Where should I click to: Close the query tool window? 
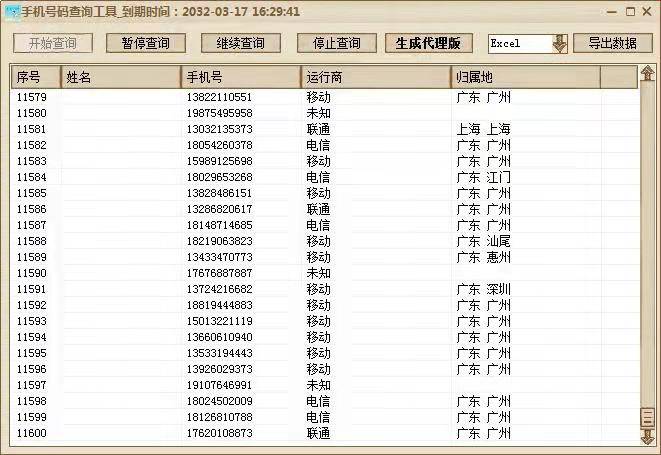click(647, 12)
